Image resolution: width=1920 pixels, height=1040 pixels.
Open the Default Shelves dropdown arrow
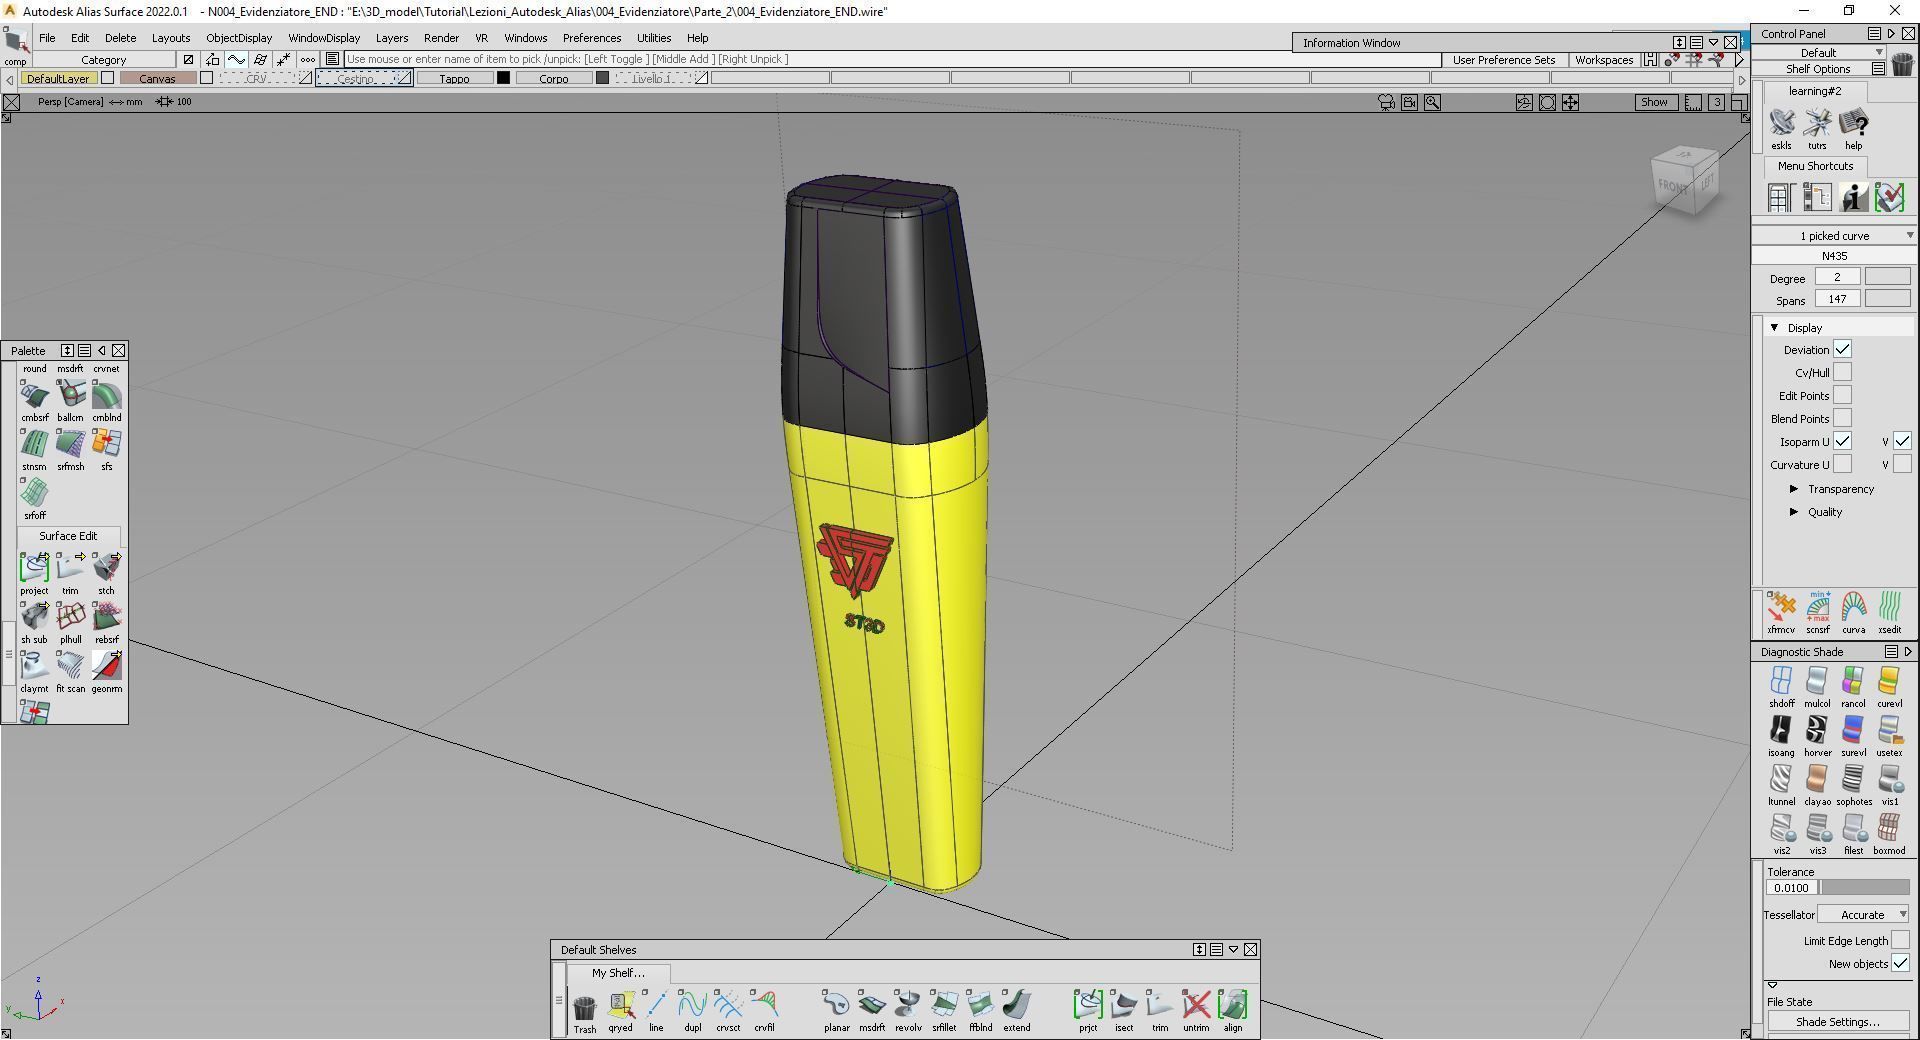[x=1233, y=950]
